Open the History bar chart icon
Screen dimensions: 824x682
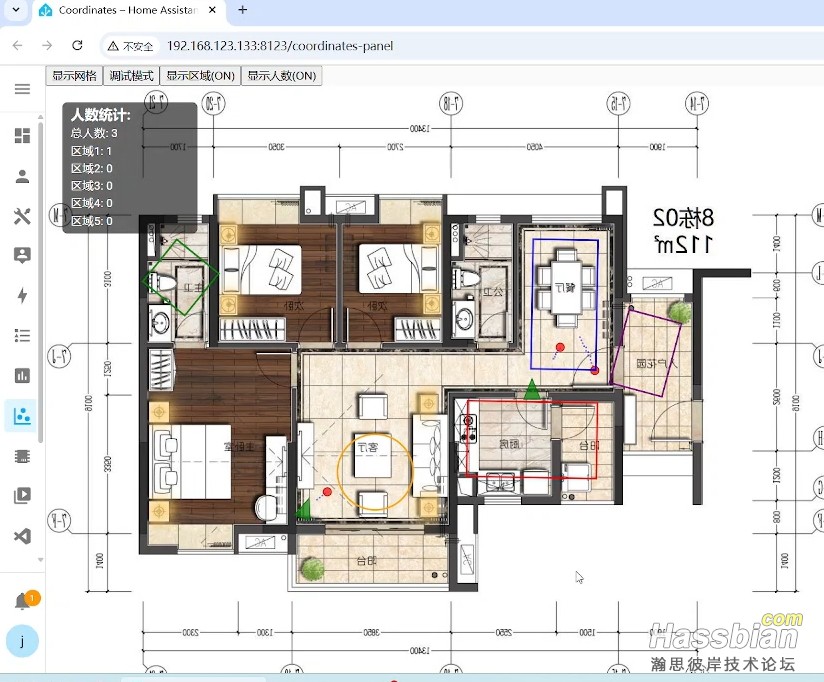pyautogui.click(x=22, y=376)
